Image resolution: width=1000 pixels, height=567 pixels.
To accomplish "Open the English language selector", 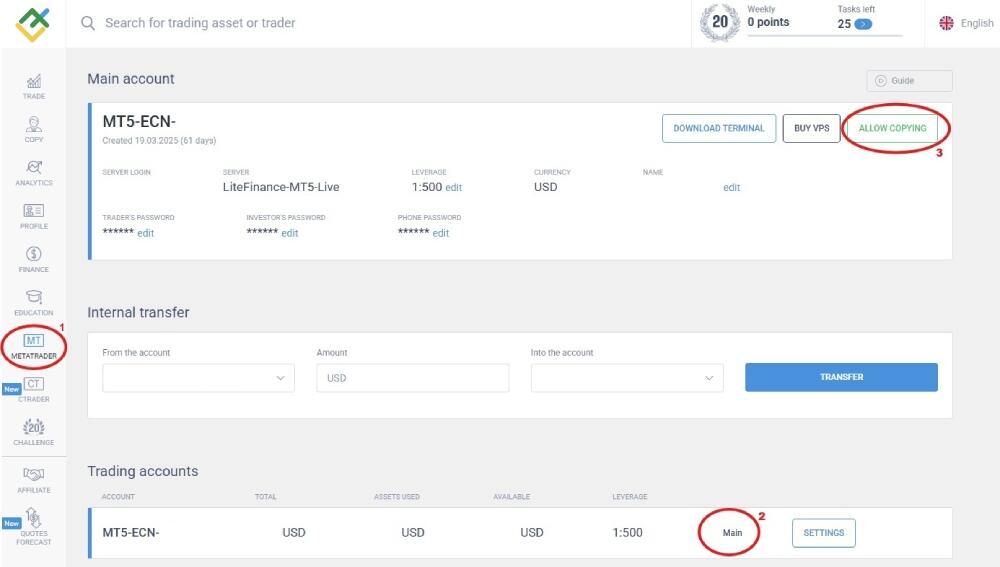I will pyautogui.click(x=966, y=23).
